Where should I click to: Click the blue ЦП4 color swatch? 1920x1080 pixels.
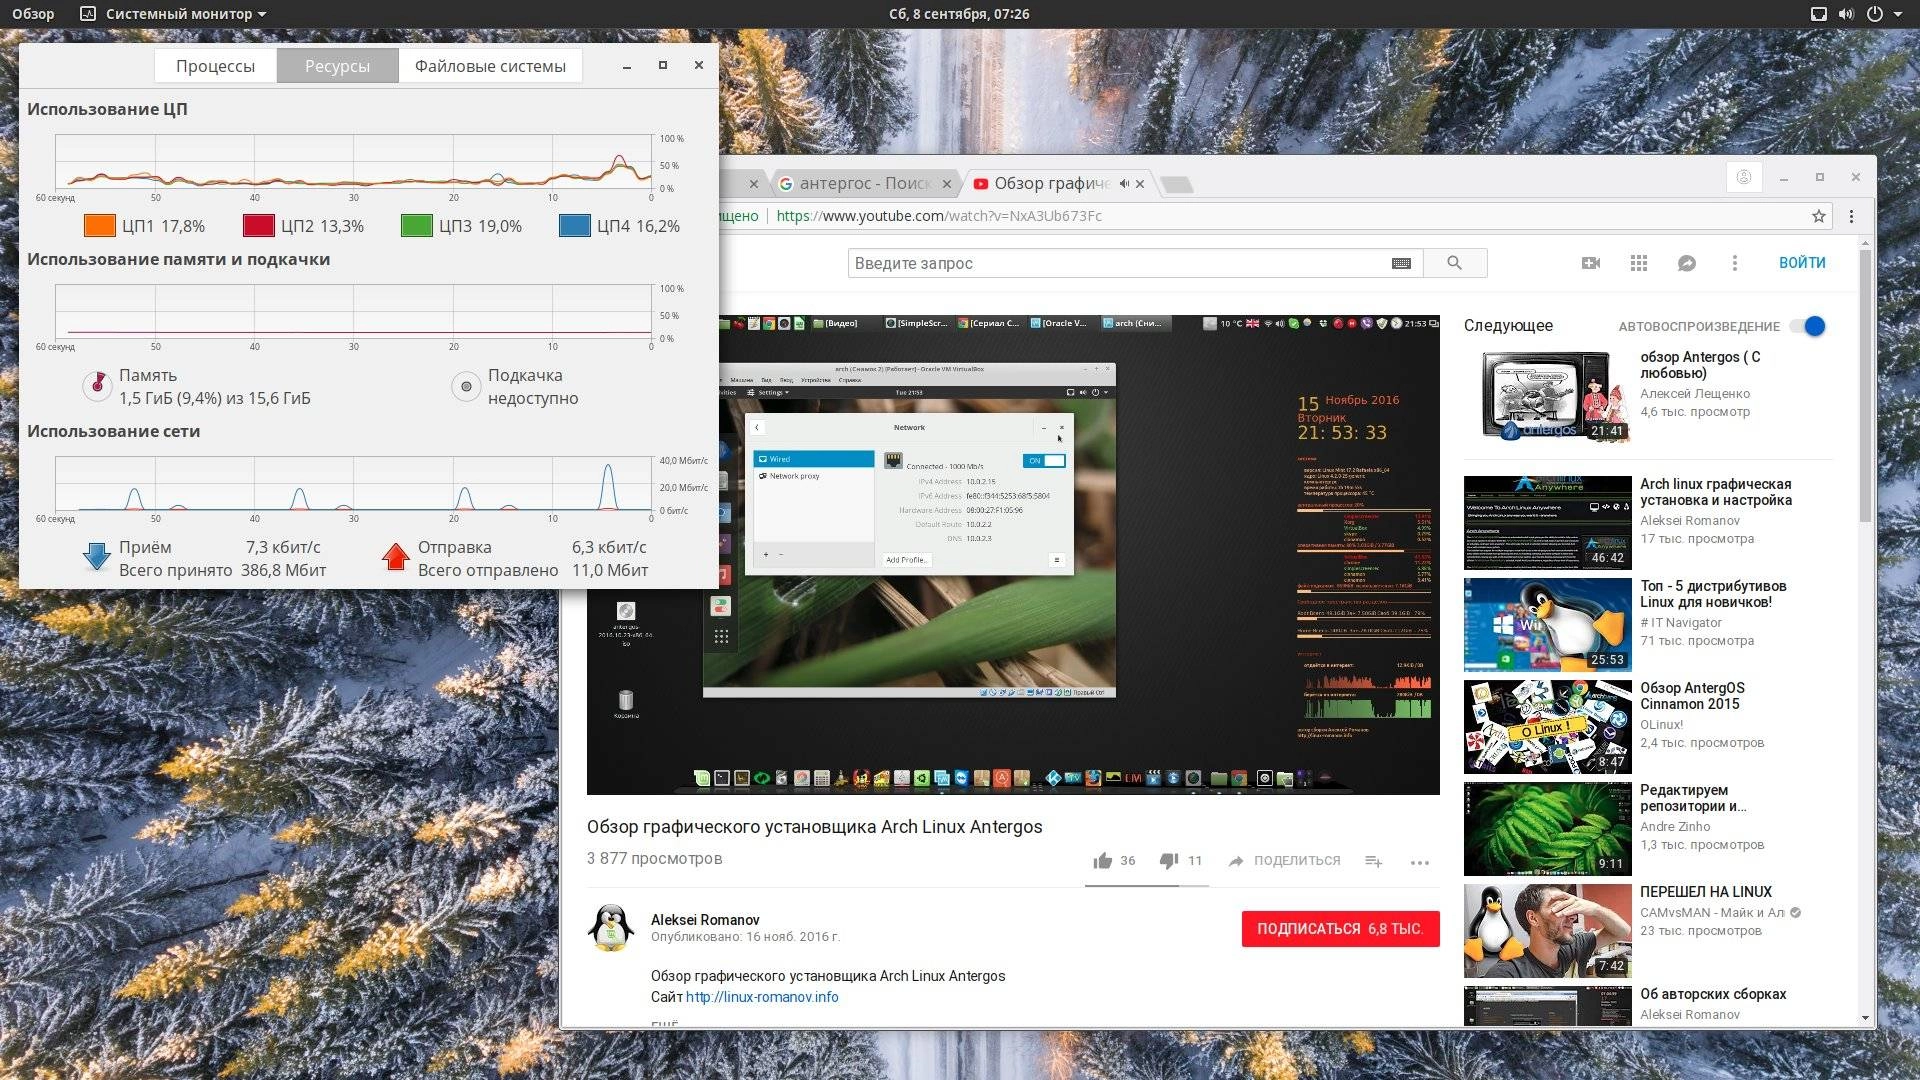tap(575, 226)
